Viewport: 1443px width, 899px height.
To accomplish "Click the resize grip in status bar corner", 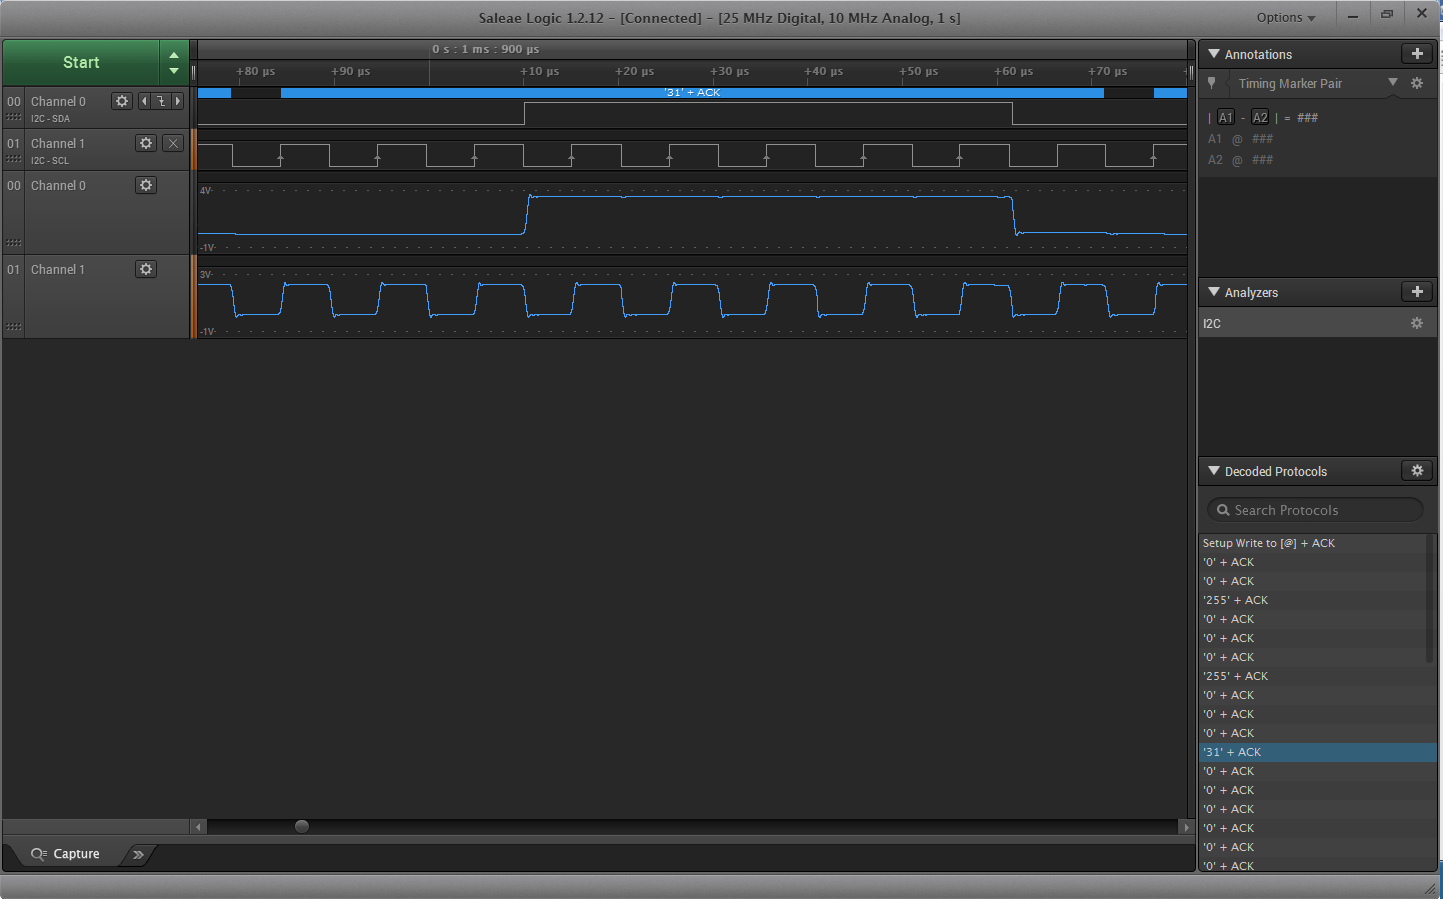I will point(1430,889).
